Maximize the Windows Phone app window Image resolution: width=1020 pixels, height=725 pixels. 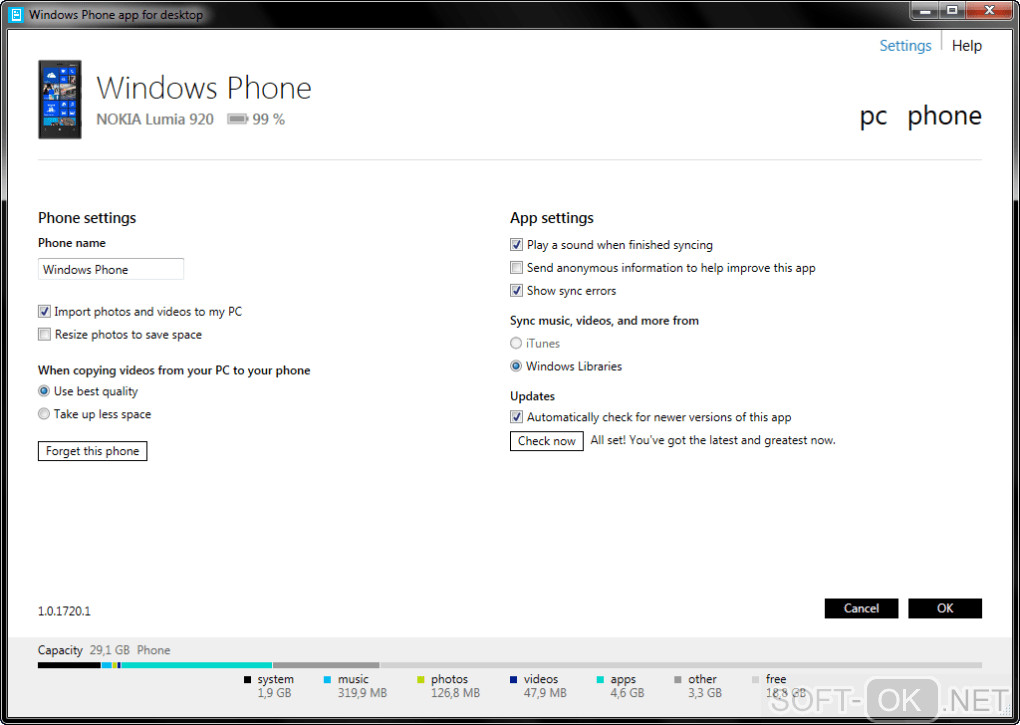click(x=952, y=11)
